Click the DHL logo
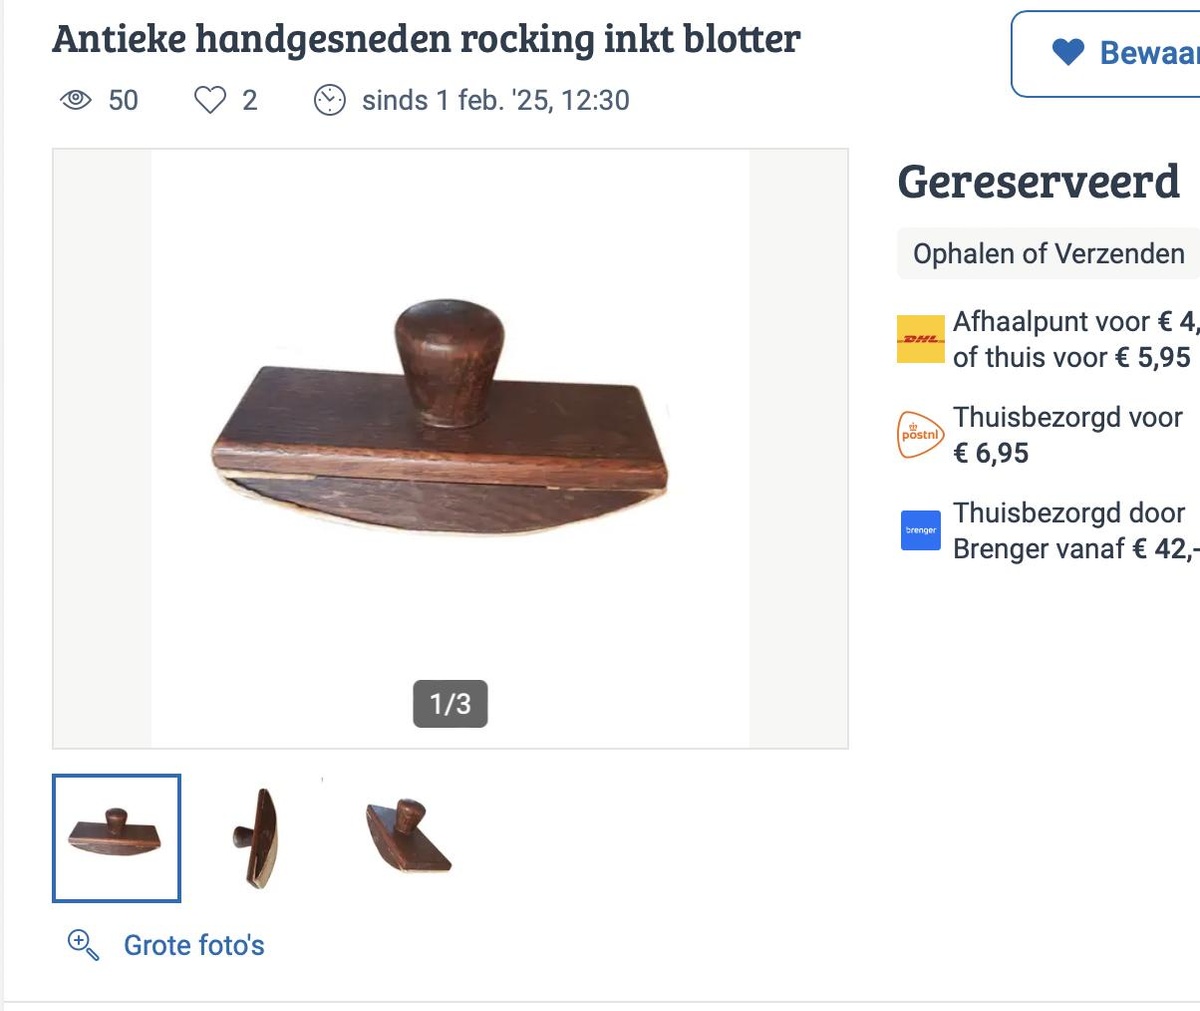The height and width of the screenshot is (1011, 1200). coord(920,339)
